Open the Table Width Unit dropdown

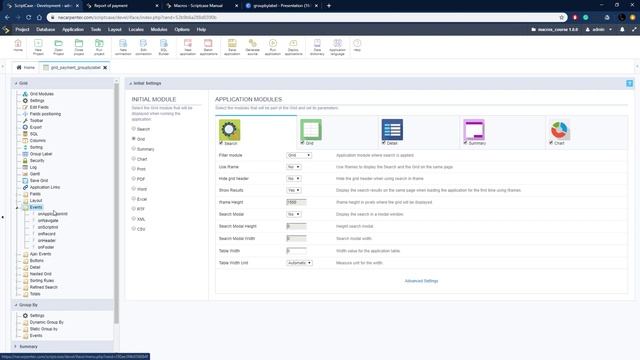point(299,263)
